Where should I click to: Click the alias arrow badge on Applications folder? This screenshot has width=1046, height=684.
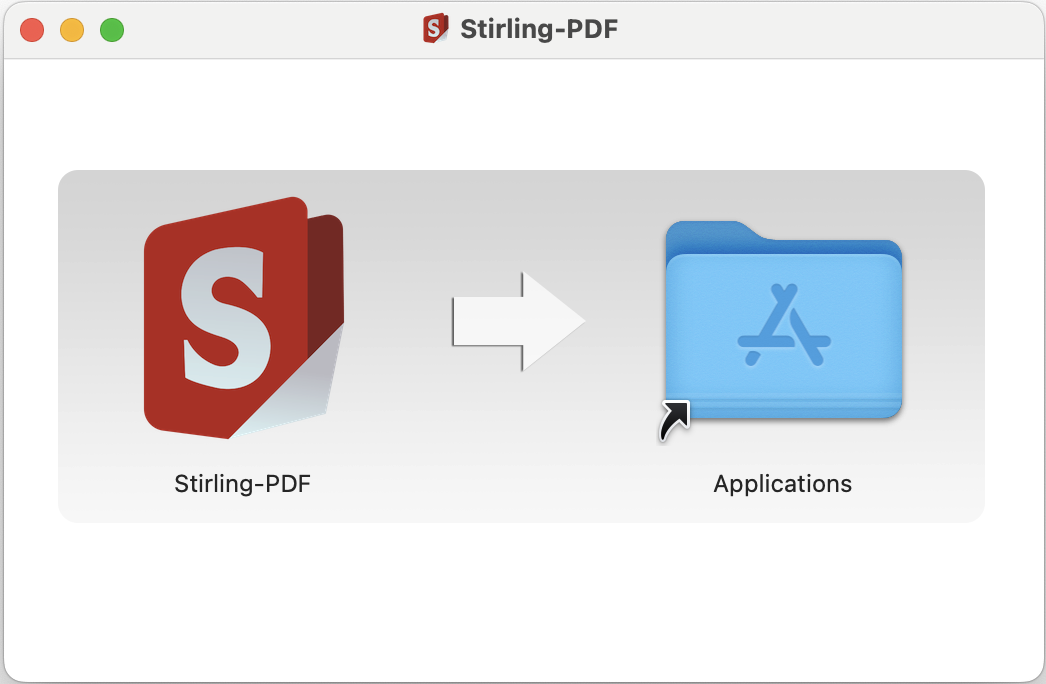[x=674, y=420]
